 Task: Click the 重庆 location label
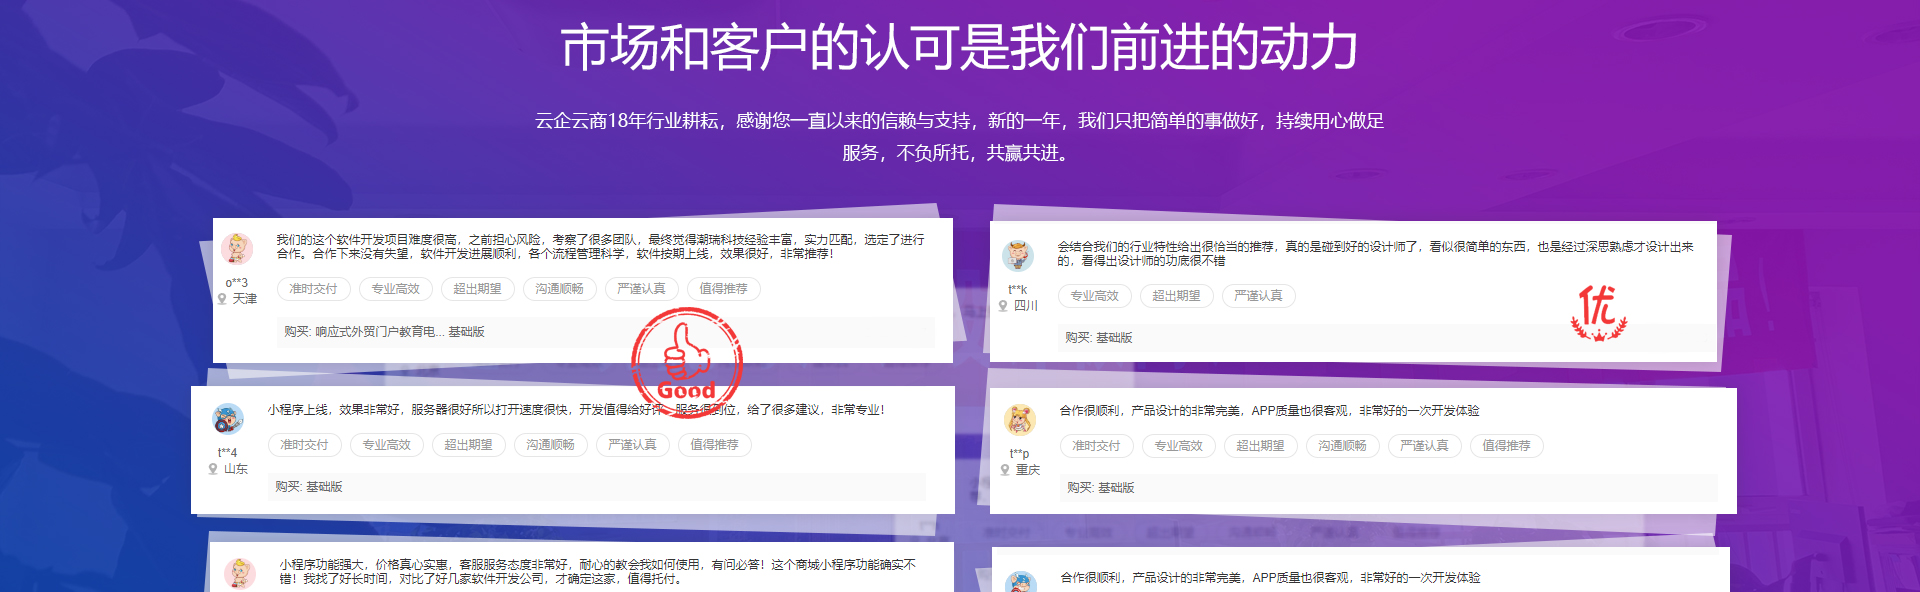tap(1028, 470)
